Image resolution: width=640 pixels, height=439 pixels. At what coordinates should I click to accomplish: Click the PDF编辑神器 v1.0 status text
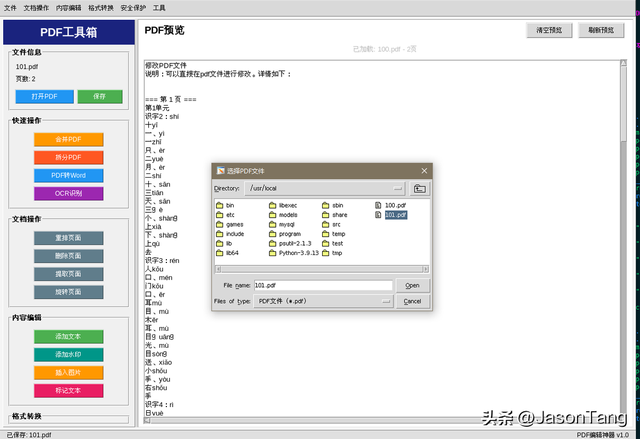coord(602,435)
